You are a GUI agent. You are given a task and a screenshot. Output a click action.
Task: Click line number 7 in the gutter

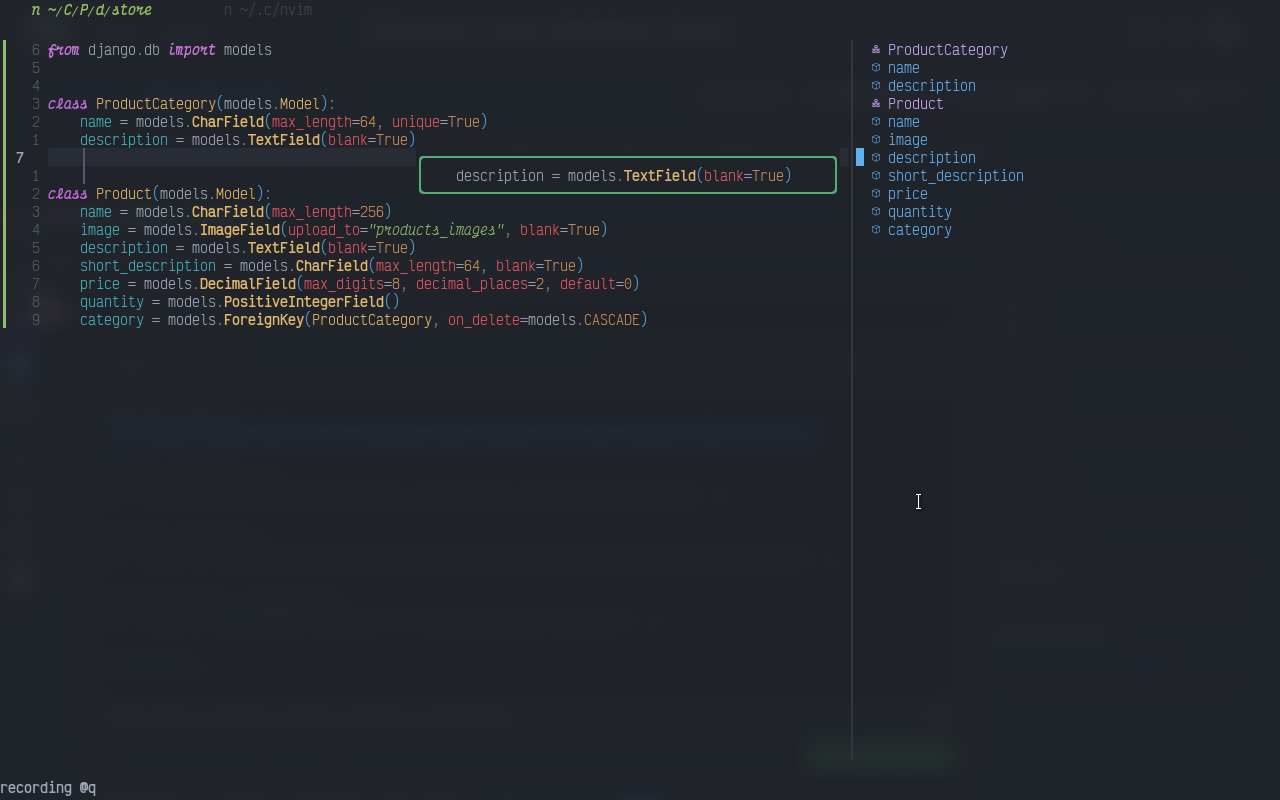pos(19,157)
